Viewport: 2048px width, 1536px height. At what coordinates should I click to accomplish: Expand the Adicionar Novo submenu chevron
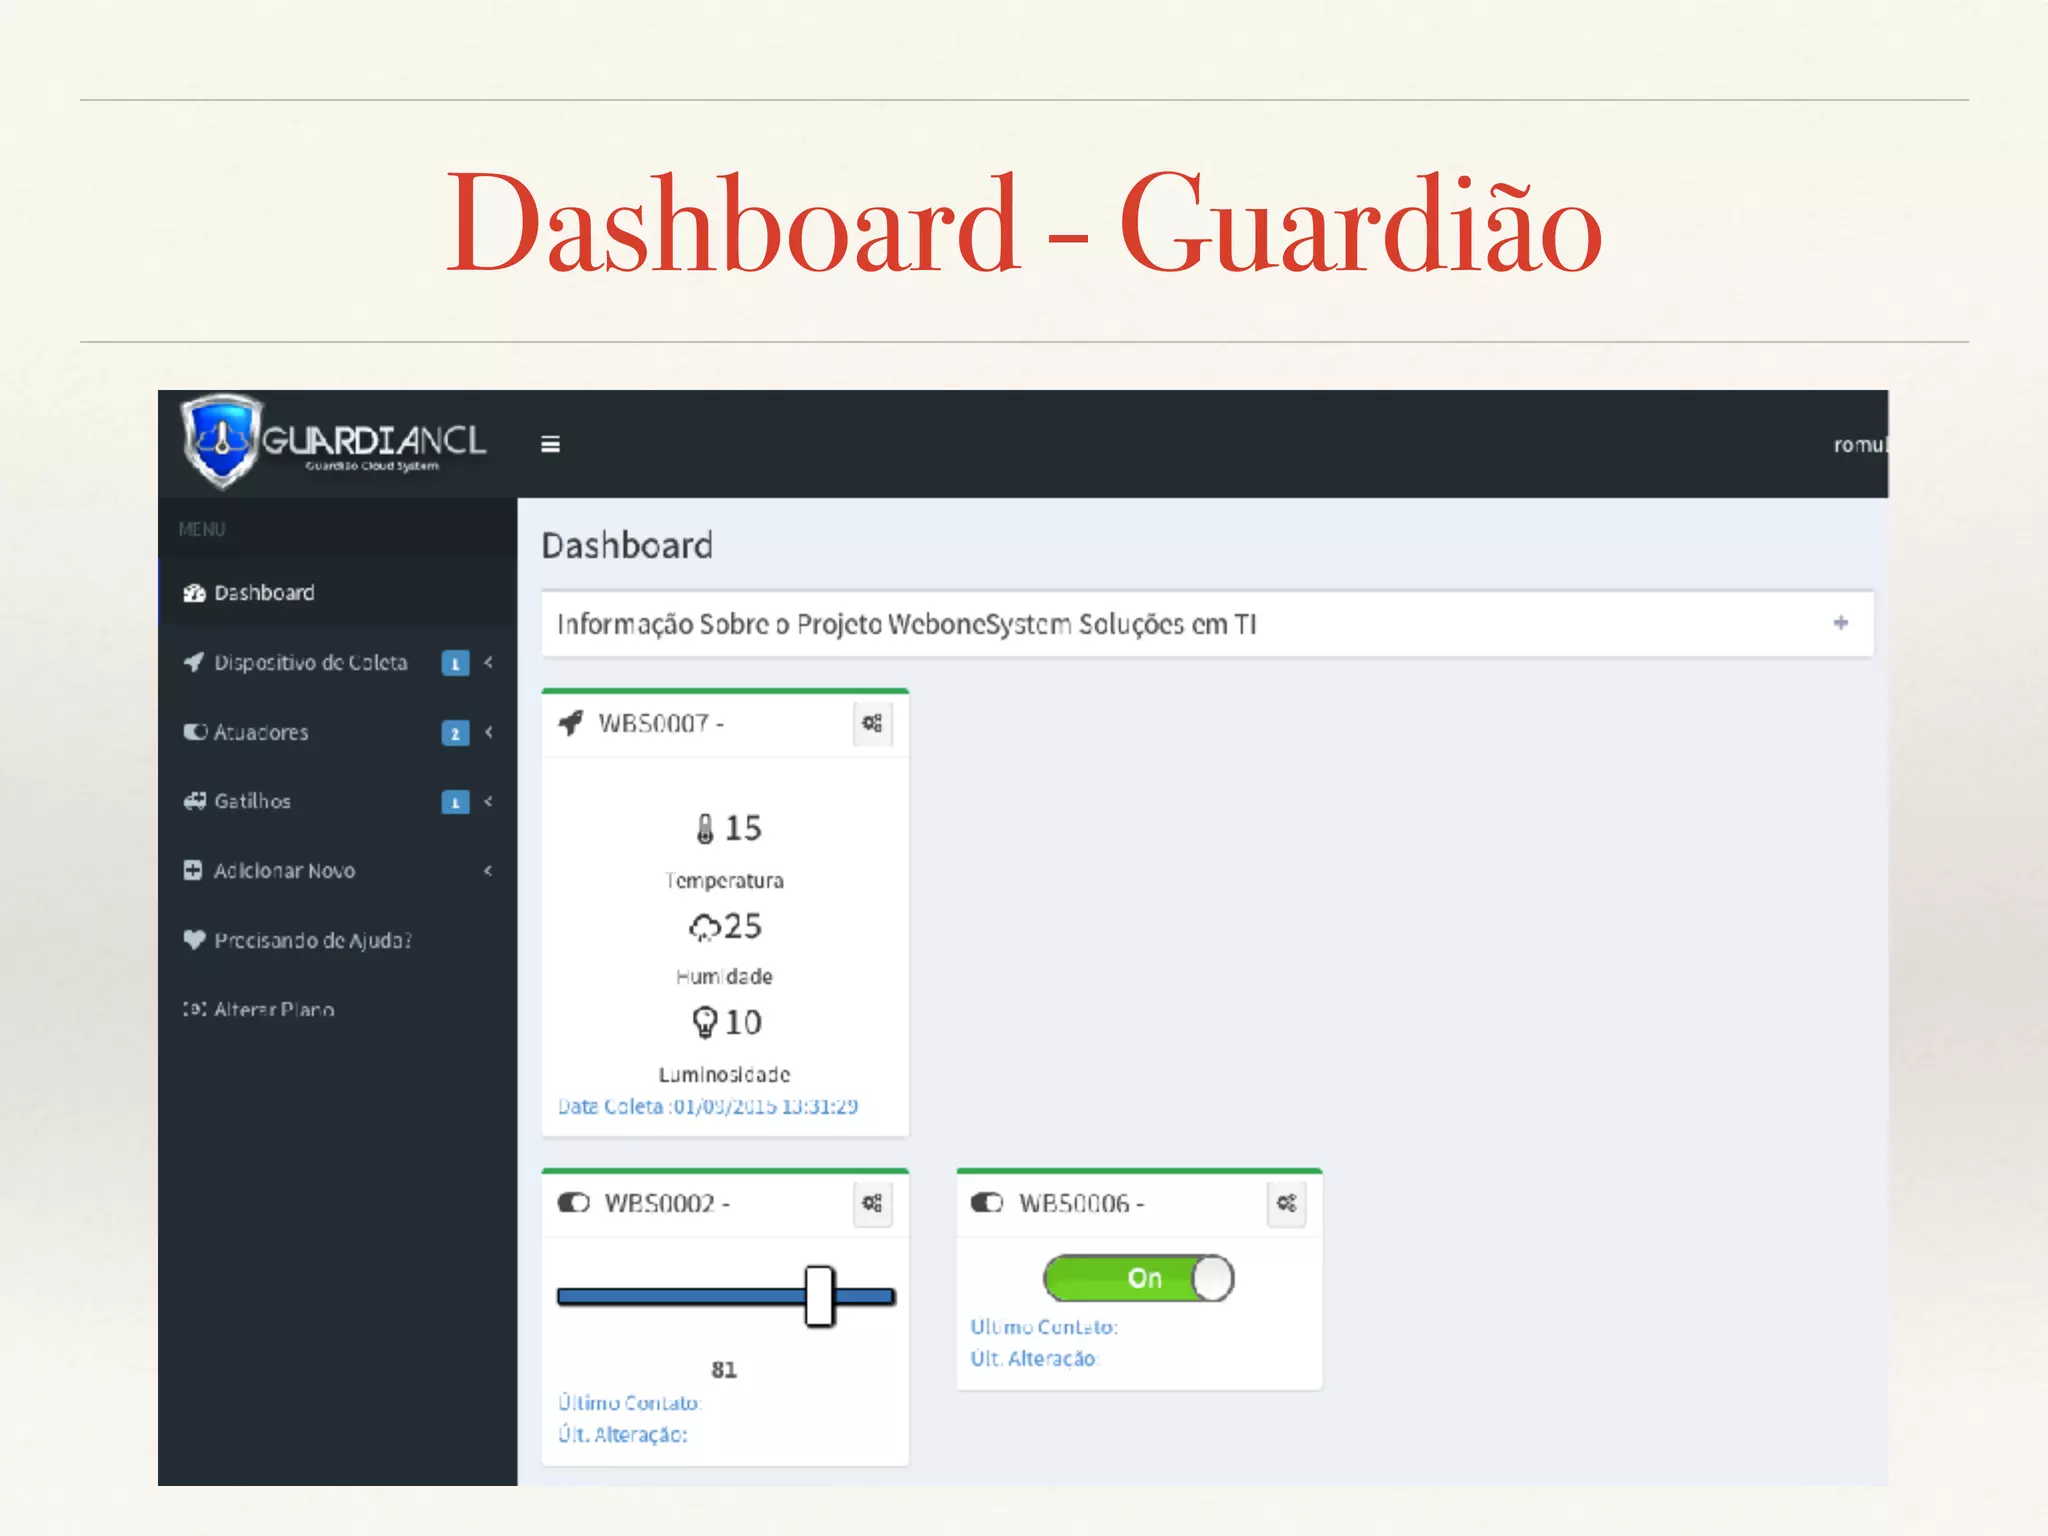click(x=488, y=870)
